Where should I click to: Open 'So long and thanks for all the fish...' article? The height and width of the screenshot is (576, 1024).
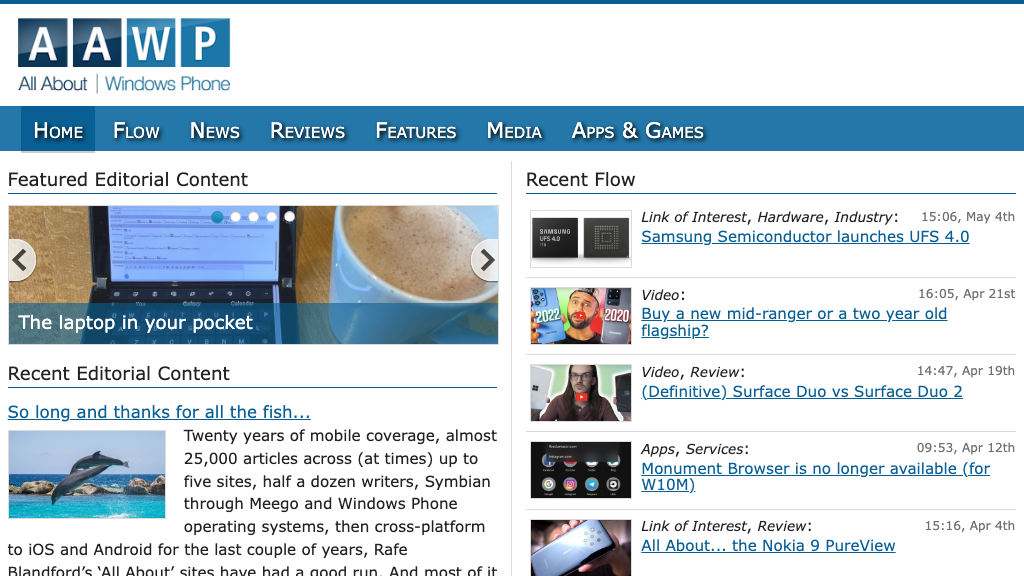click(x=159, y=412)
